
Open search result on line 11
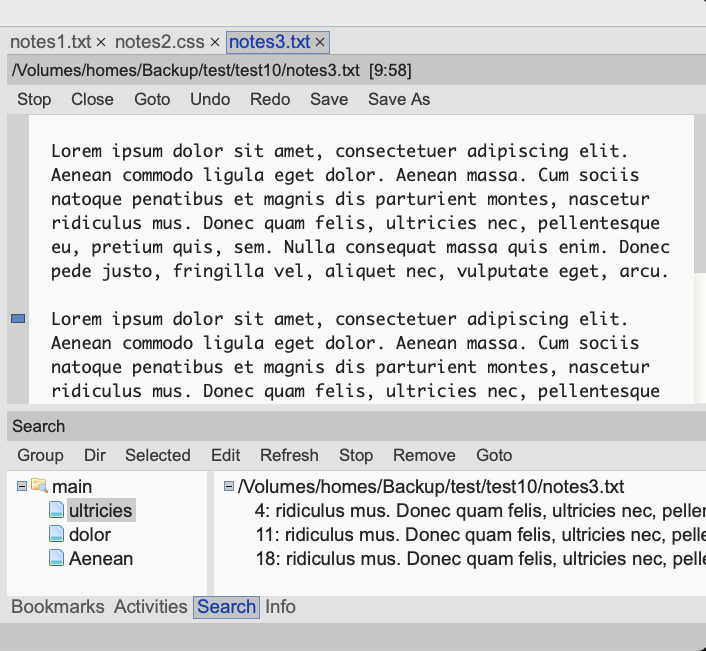click(480, 535)
